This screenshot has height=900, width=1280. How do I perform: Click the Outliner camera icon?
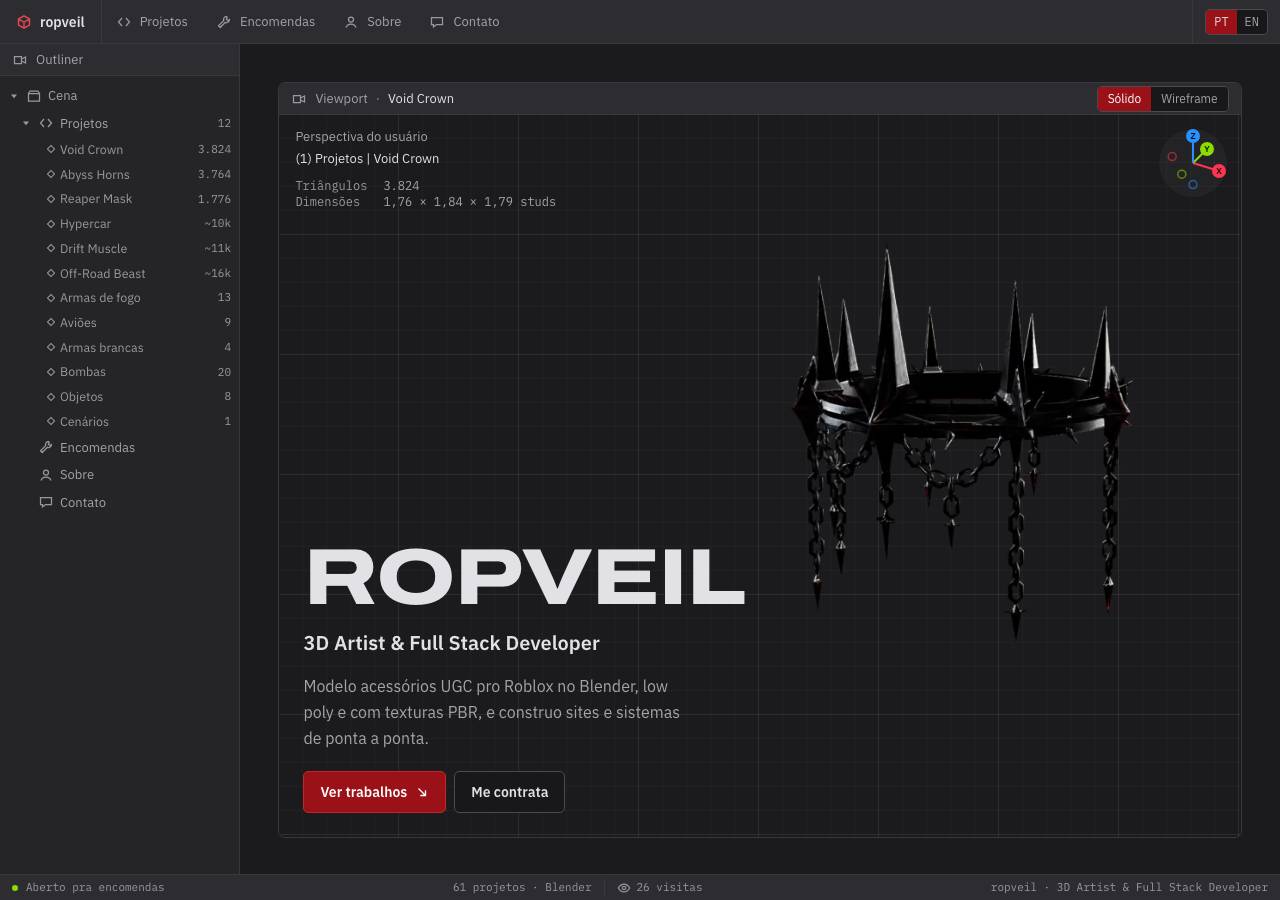(19, 60)
